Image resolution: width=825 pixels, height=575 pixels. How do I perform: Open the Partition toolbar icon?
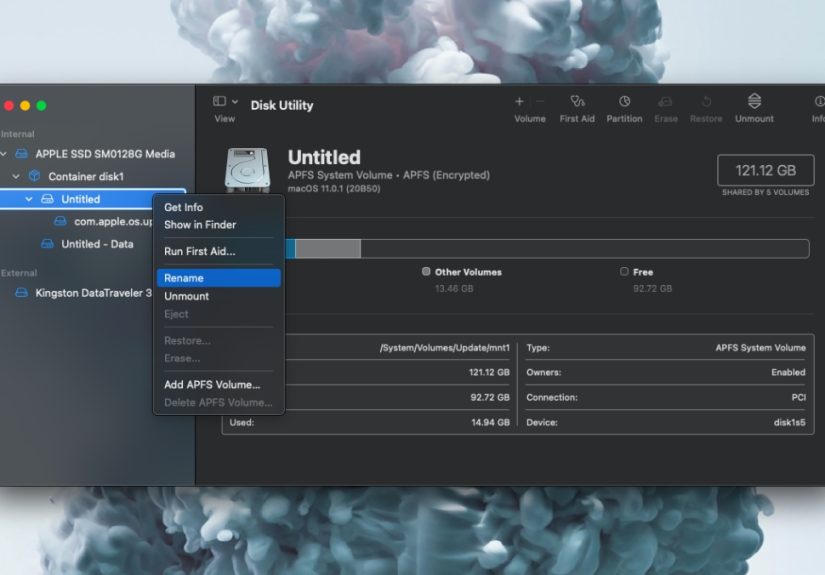[624, 101]
